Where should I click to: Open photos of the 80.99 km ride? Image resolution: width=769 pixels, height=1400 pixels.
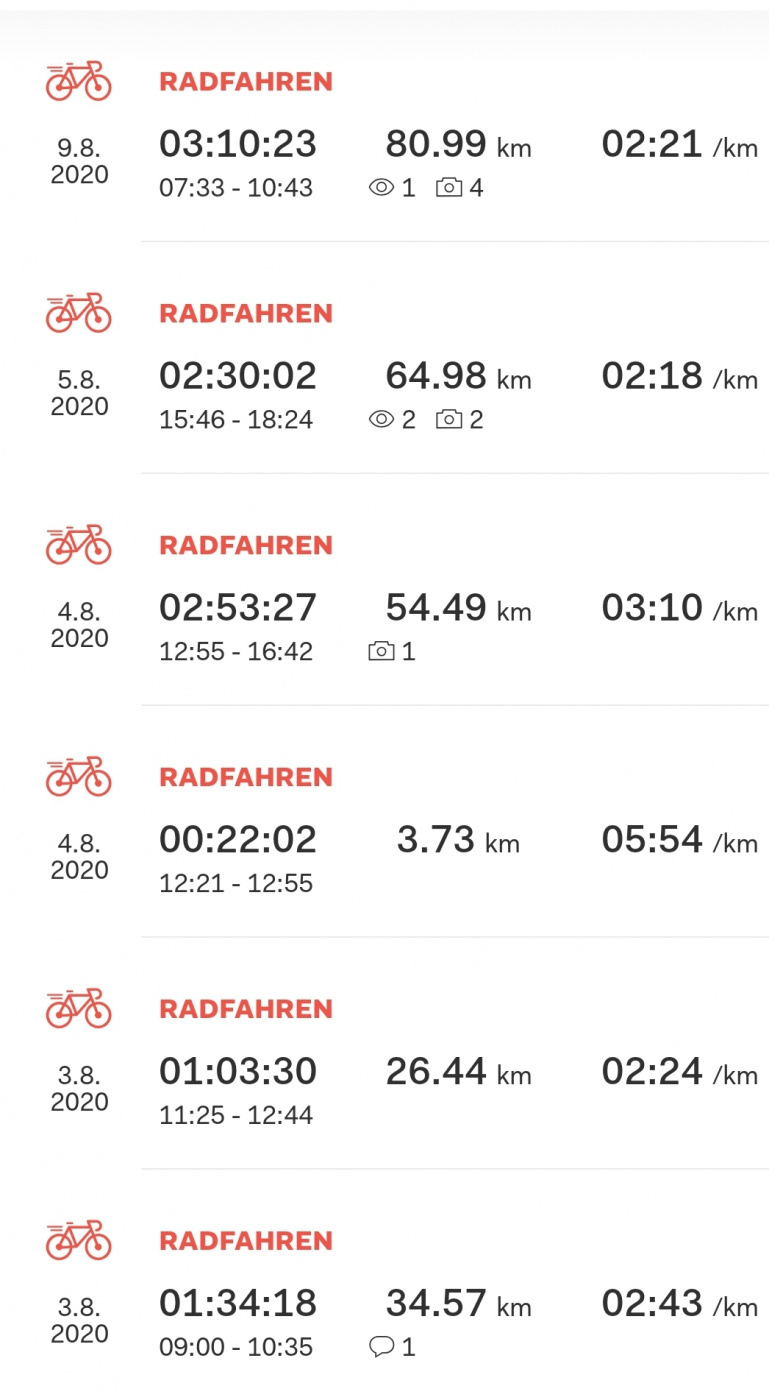(x=459, y=188)
